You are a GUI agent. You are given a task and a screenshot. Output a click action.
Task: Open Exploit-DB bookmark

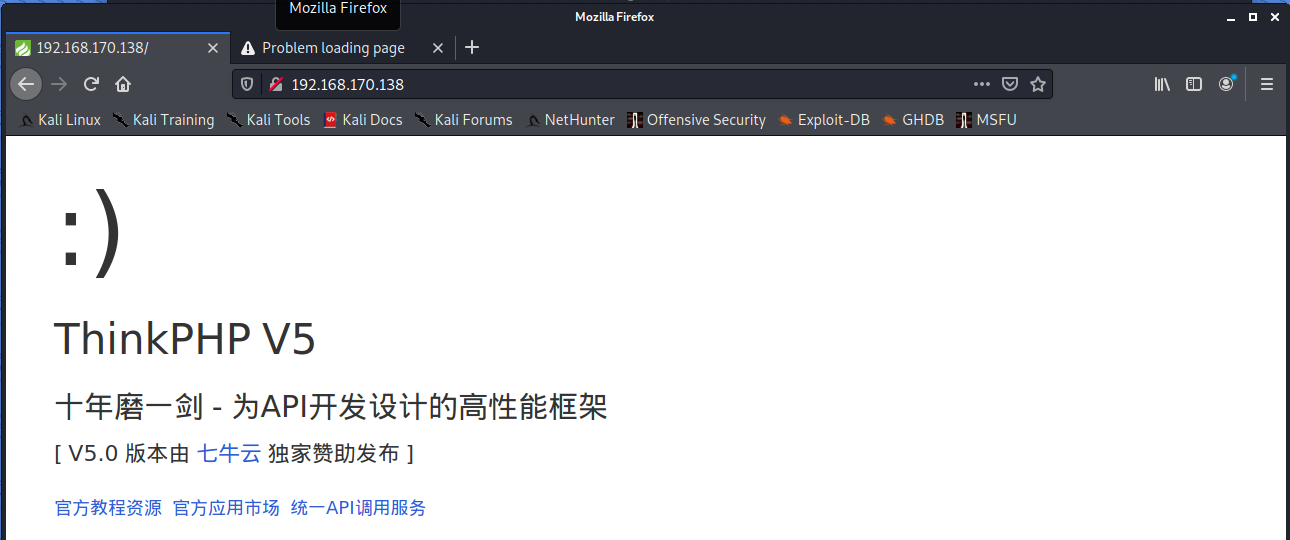tap(824, 120)
